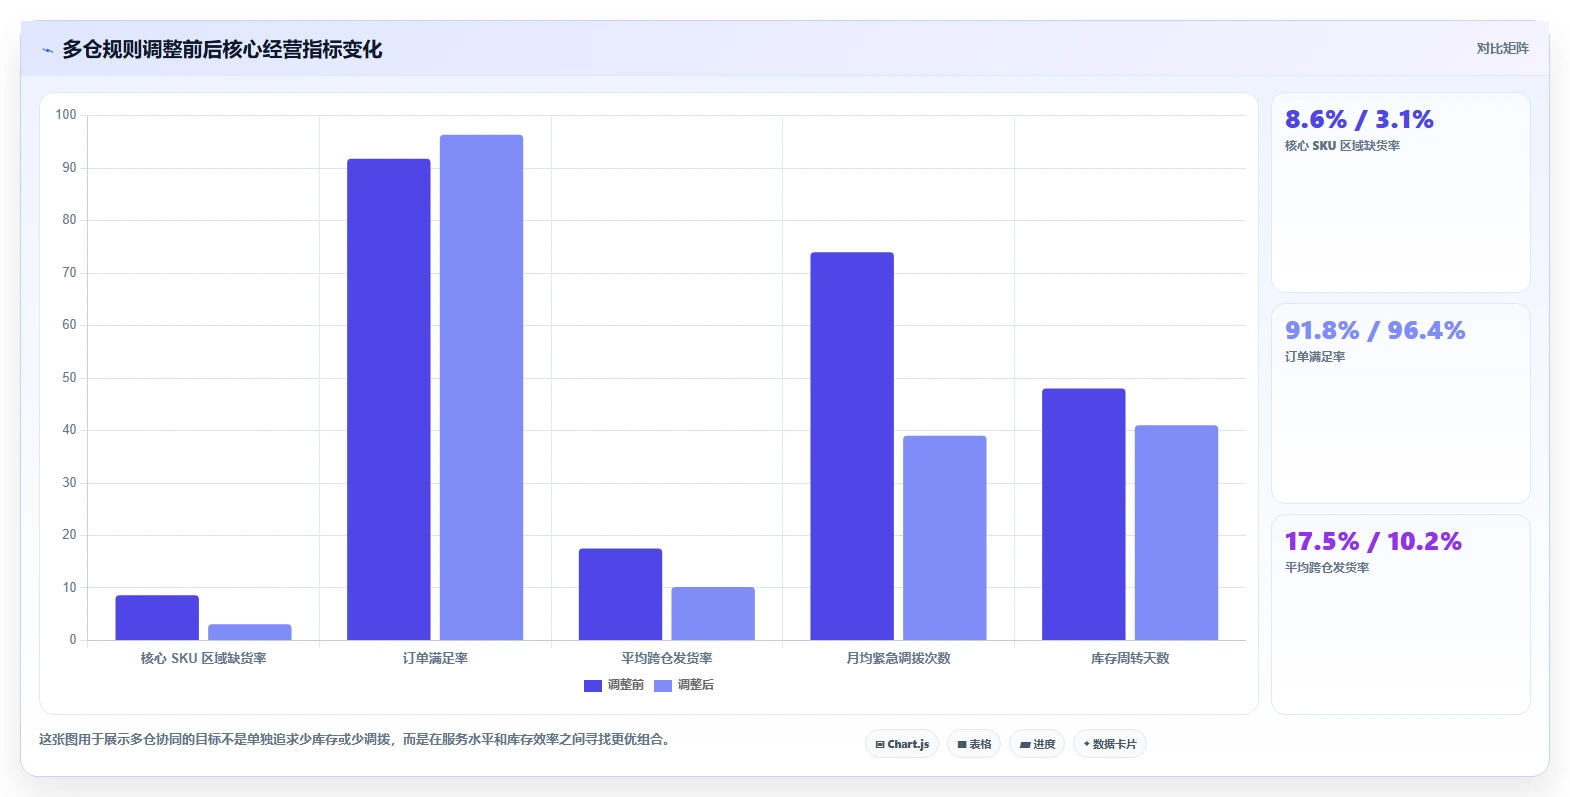This screenshot has width=1570, height=797.
Task: Click the x-axis label 核心 SKU 区域缺货率
Action: [203, 658]
